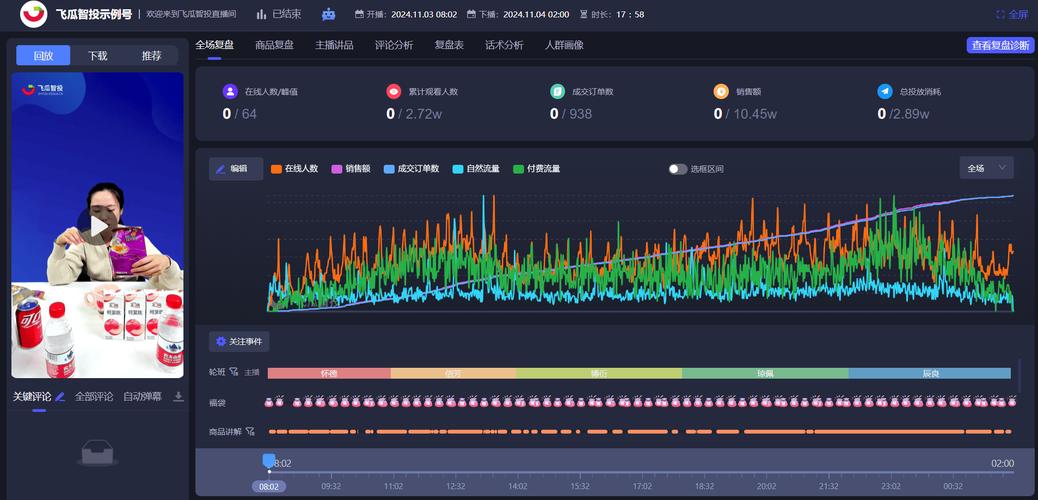Toggle the 自然流量 series in chart legend
The image size is (1038, 500).
[476, 169]
